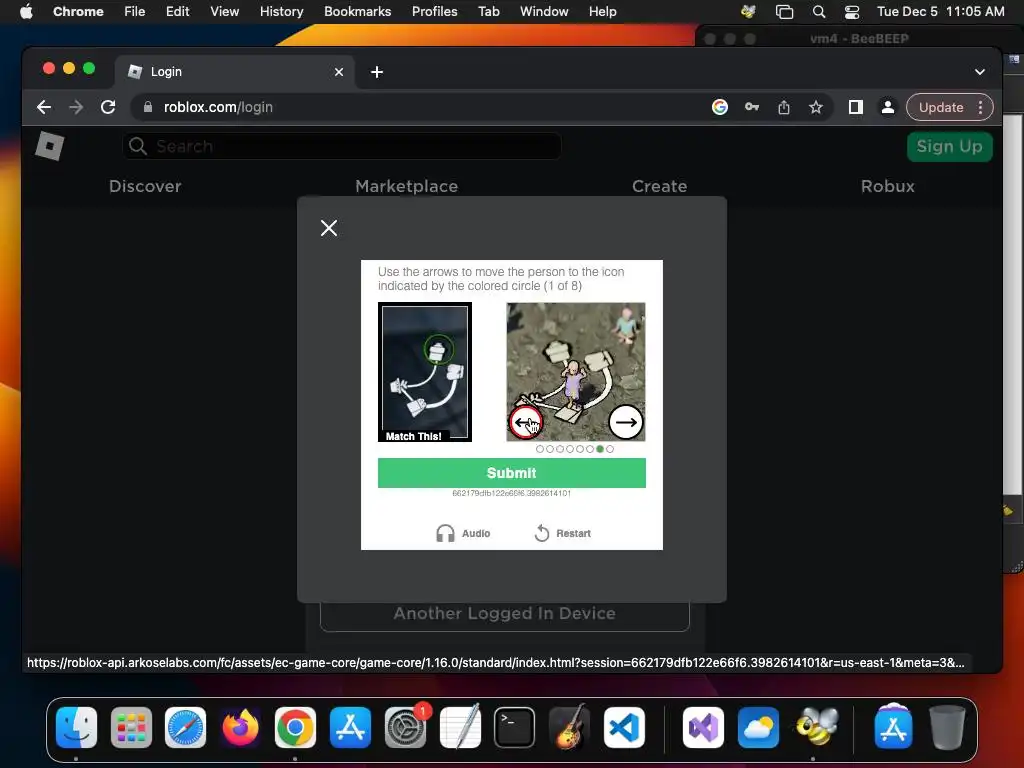The width and height of the screenshot is (1024, 768).
Task: Open the Profiles menu
Action: (x=434, y=12)
